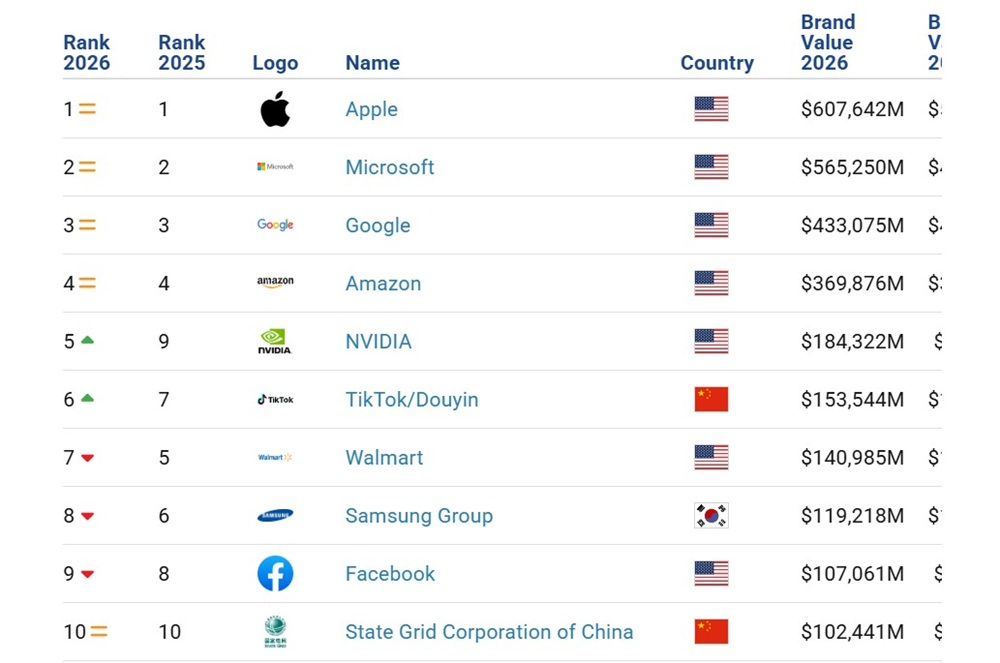This screenshot has height=663, width=1000.
Task: Click the China flag in TikTok row
Action: click(x=711, y=400)
